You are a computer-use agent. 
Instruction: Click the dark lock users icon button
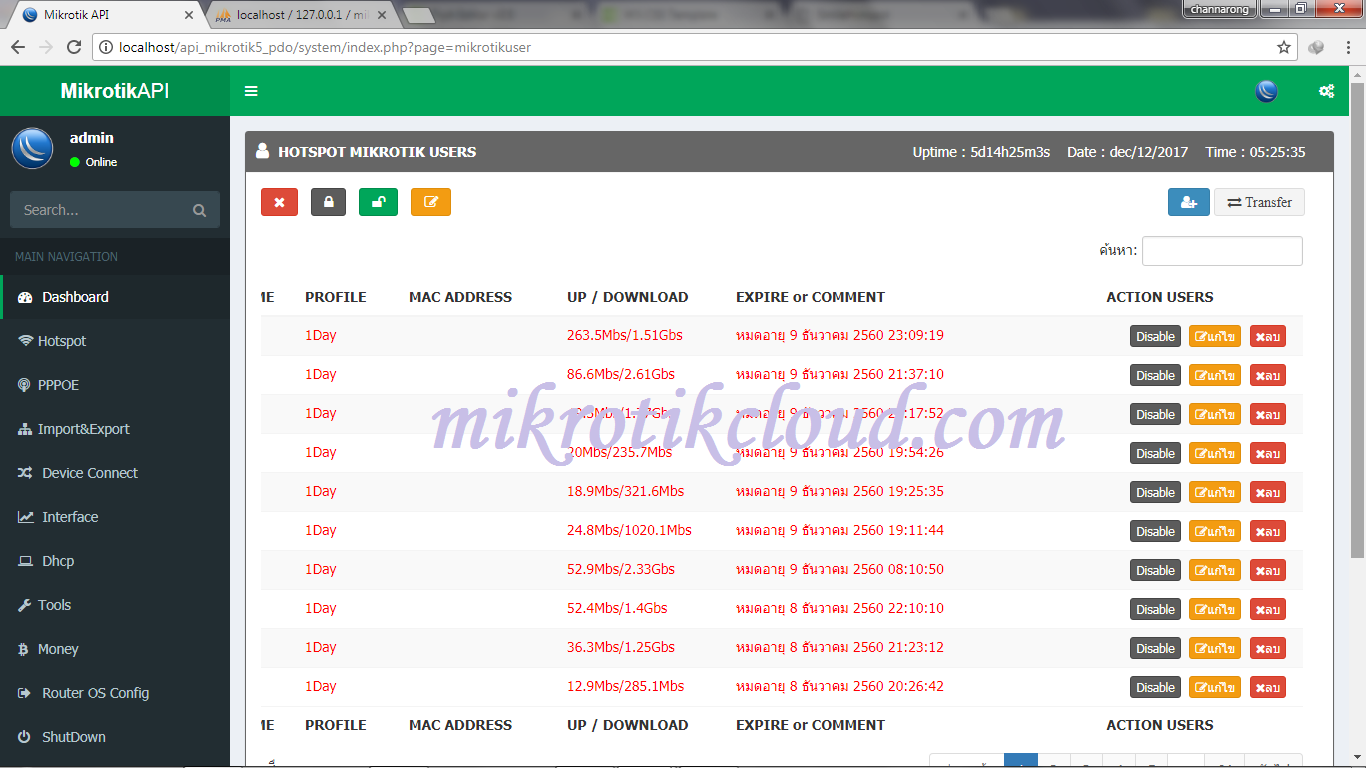tap(328, 202)
